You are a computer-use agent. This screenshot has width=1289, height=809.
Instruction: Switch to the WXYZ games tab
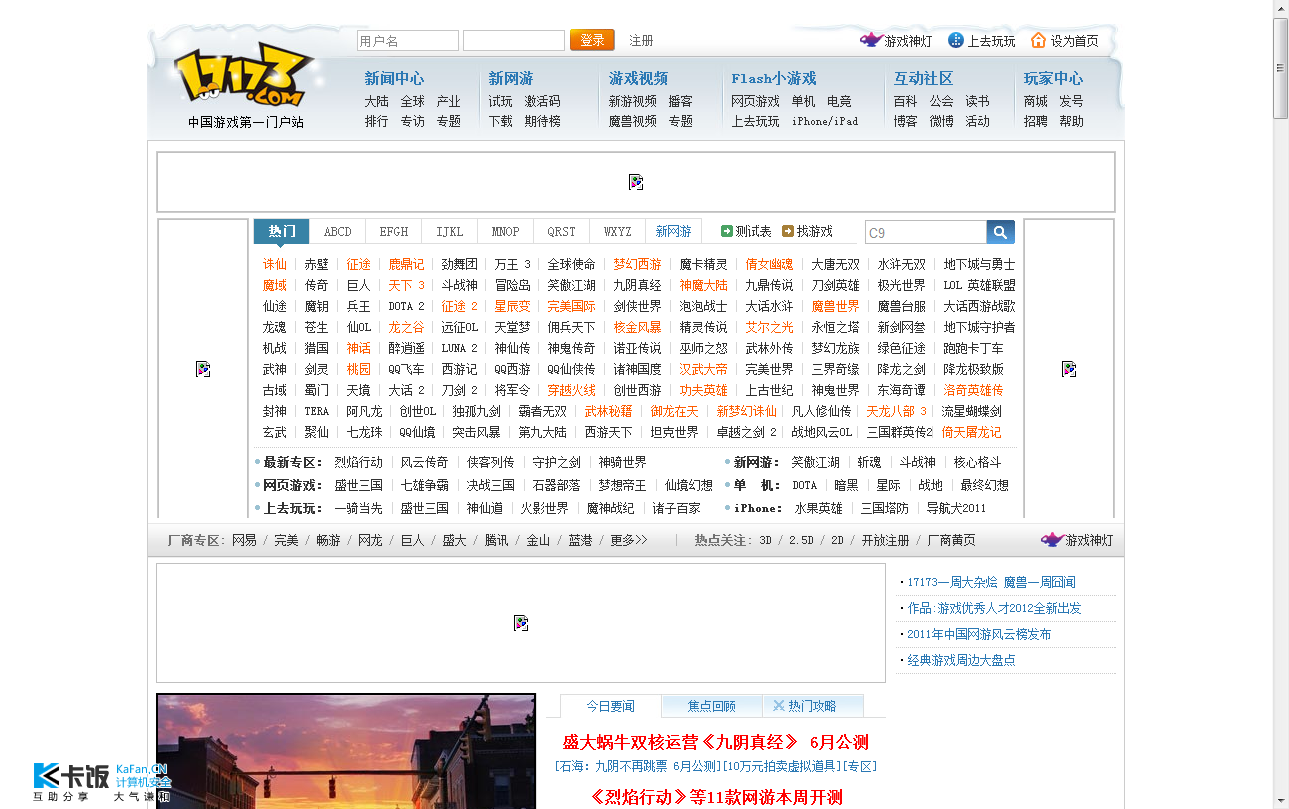coord(618,231)
